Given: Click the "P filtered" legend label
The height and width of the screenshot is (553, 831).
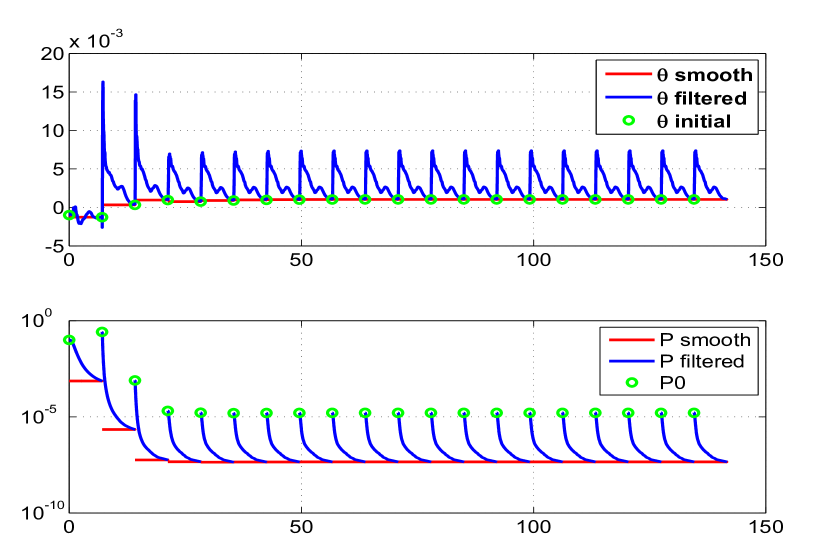Looking at the screenshot, I should point(702,361).
